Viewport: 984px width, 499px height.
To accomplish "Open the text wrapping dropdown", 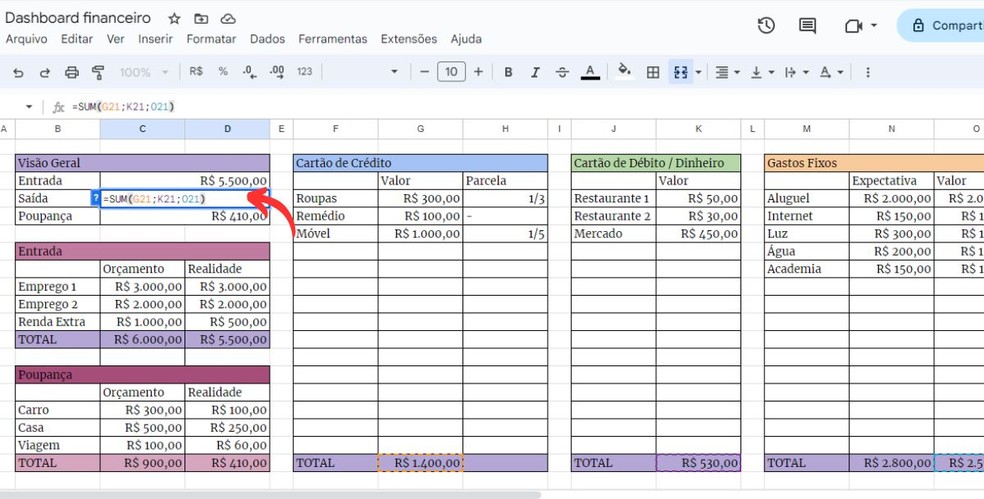I will tap(797, 73).
